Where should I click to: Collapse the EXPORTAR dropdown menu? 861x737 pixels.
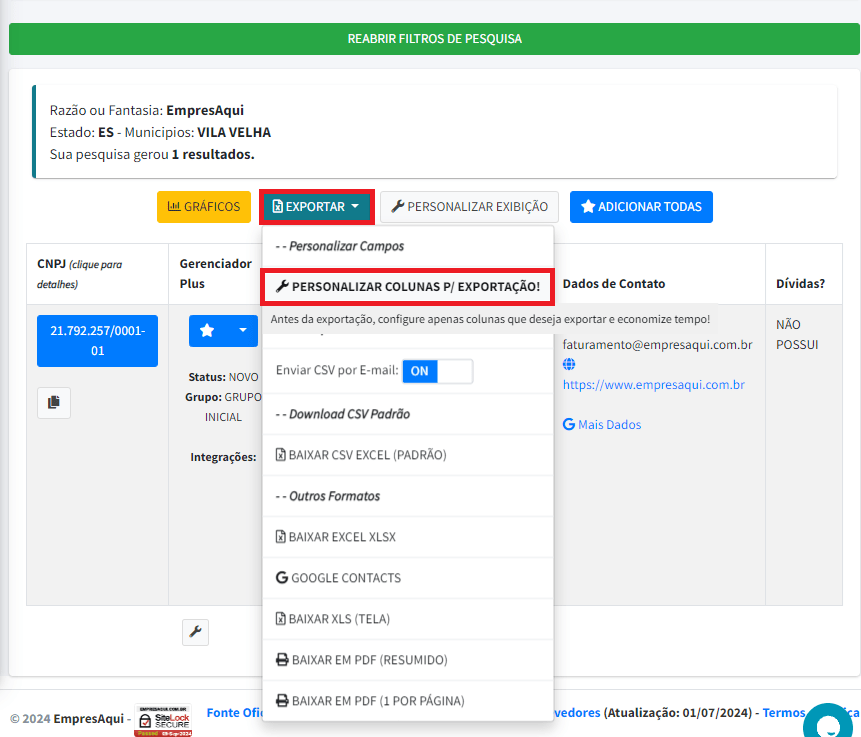[317, 207]
